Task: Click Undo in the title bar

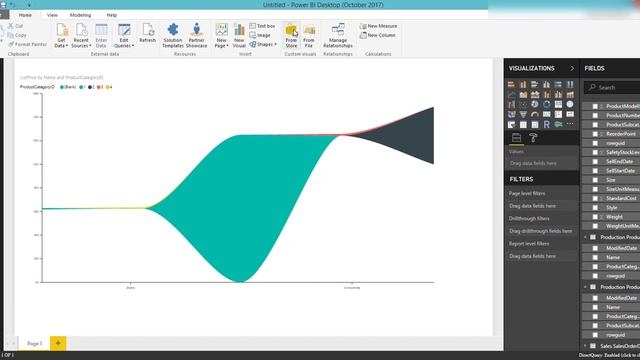Action: tap(12, 4)
